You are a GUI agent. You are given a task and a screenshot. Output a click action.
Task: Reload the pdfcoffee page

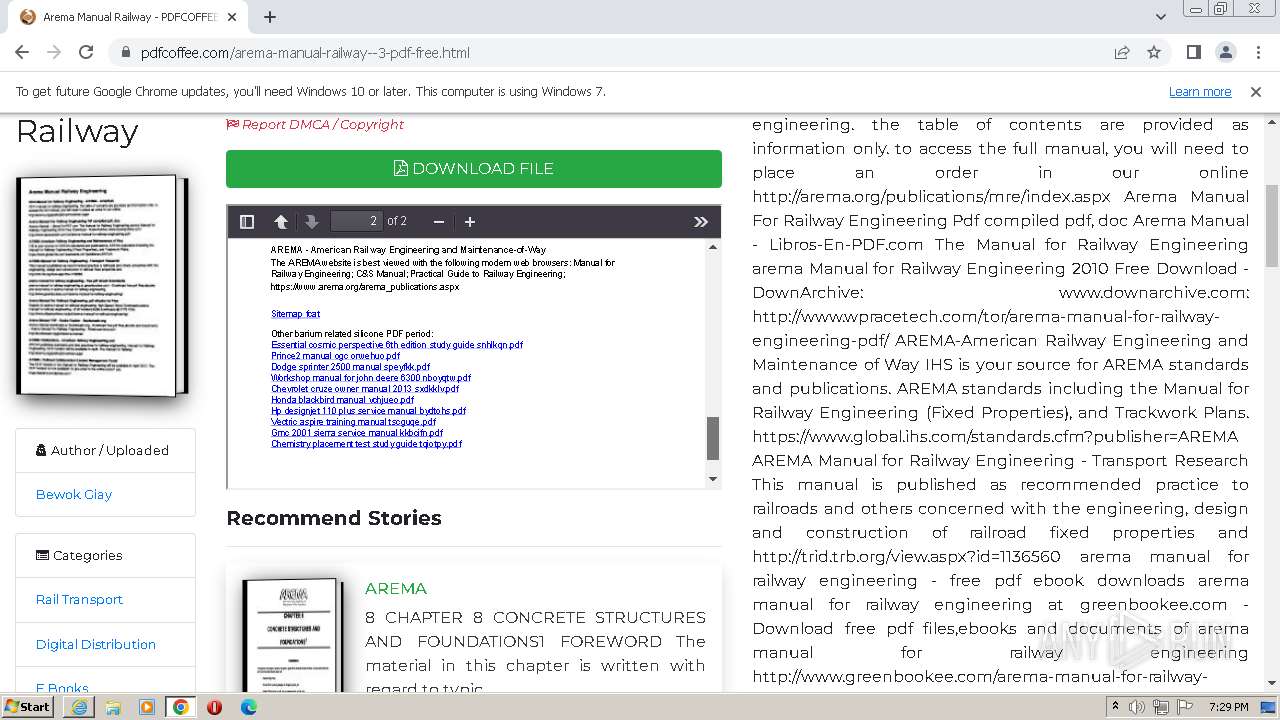pyautogui.click(x=86, y=52)
